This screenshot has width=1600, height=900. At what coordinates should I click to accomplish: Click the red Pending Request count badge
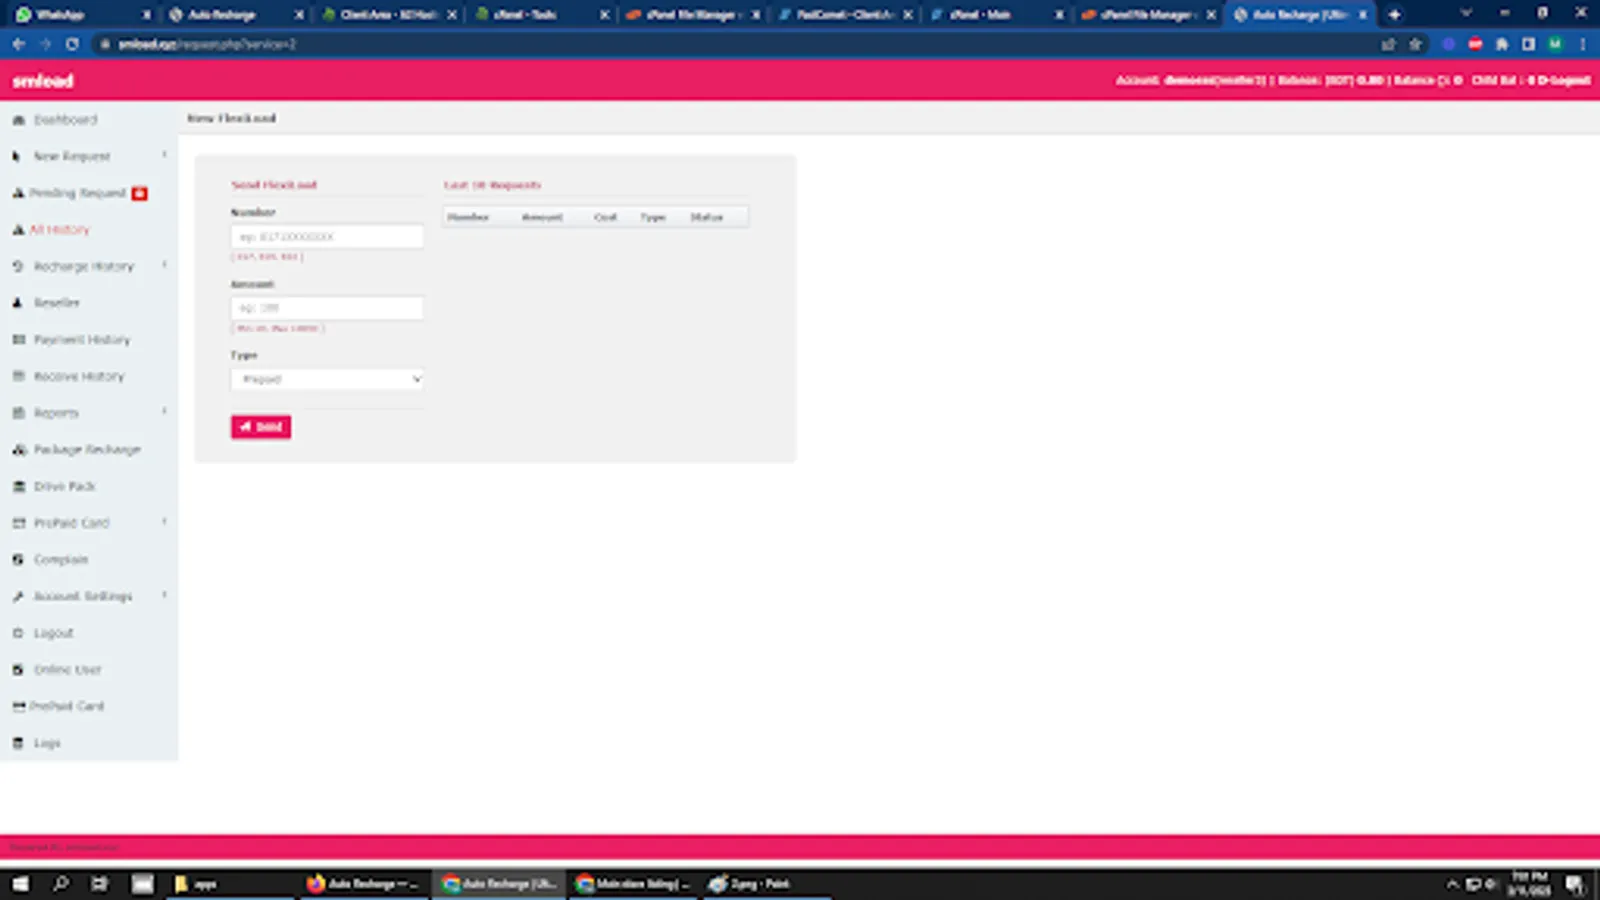tap(140, 193)
